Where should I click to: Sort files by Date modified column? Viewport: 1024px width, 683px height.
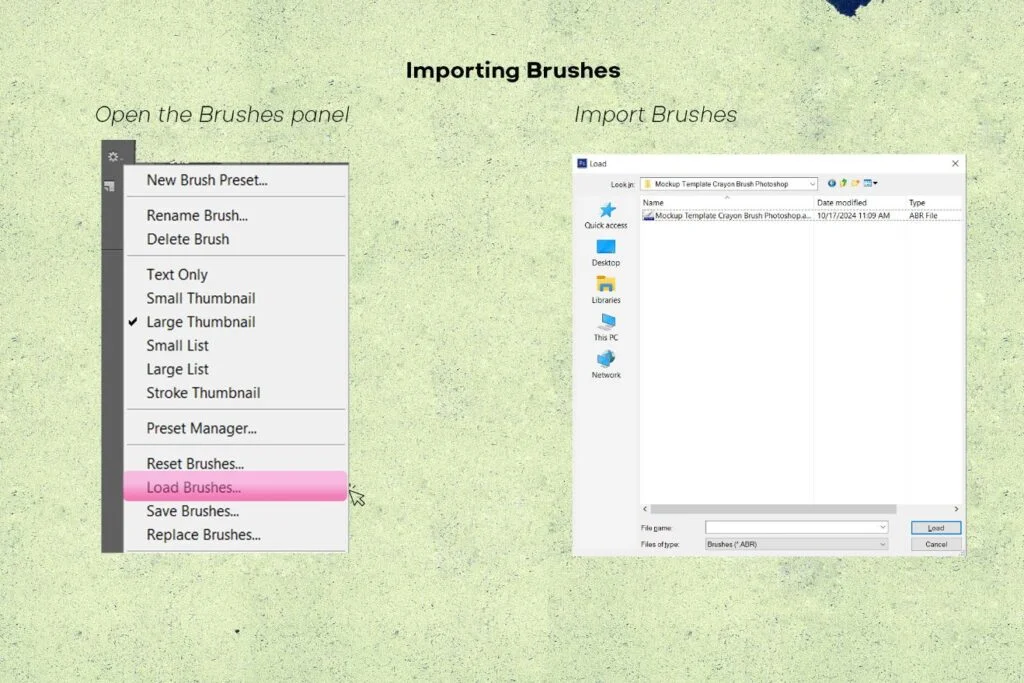click(860, 202)
